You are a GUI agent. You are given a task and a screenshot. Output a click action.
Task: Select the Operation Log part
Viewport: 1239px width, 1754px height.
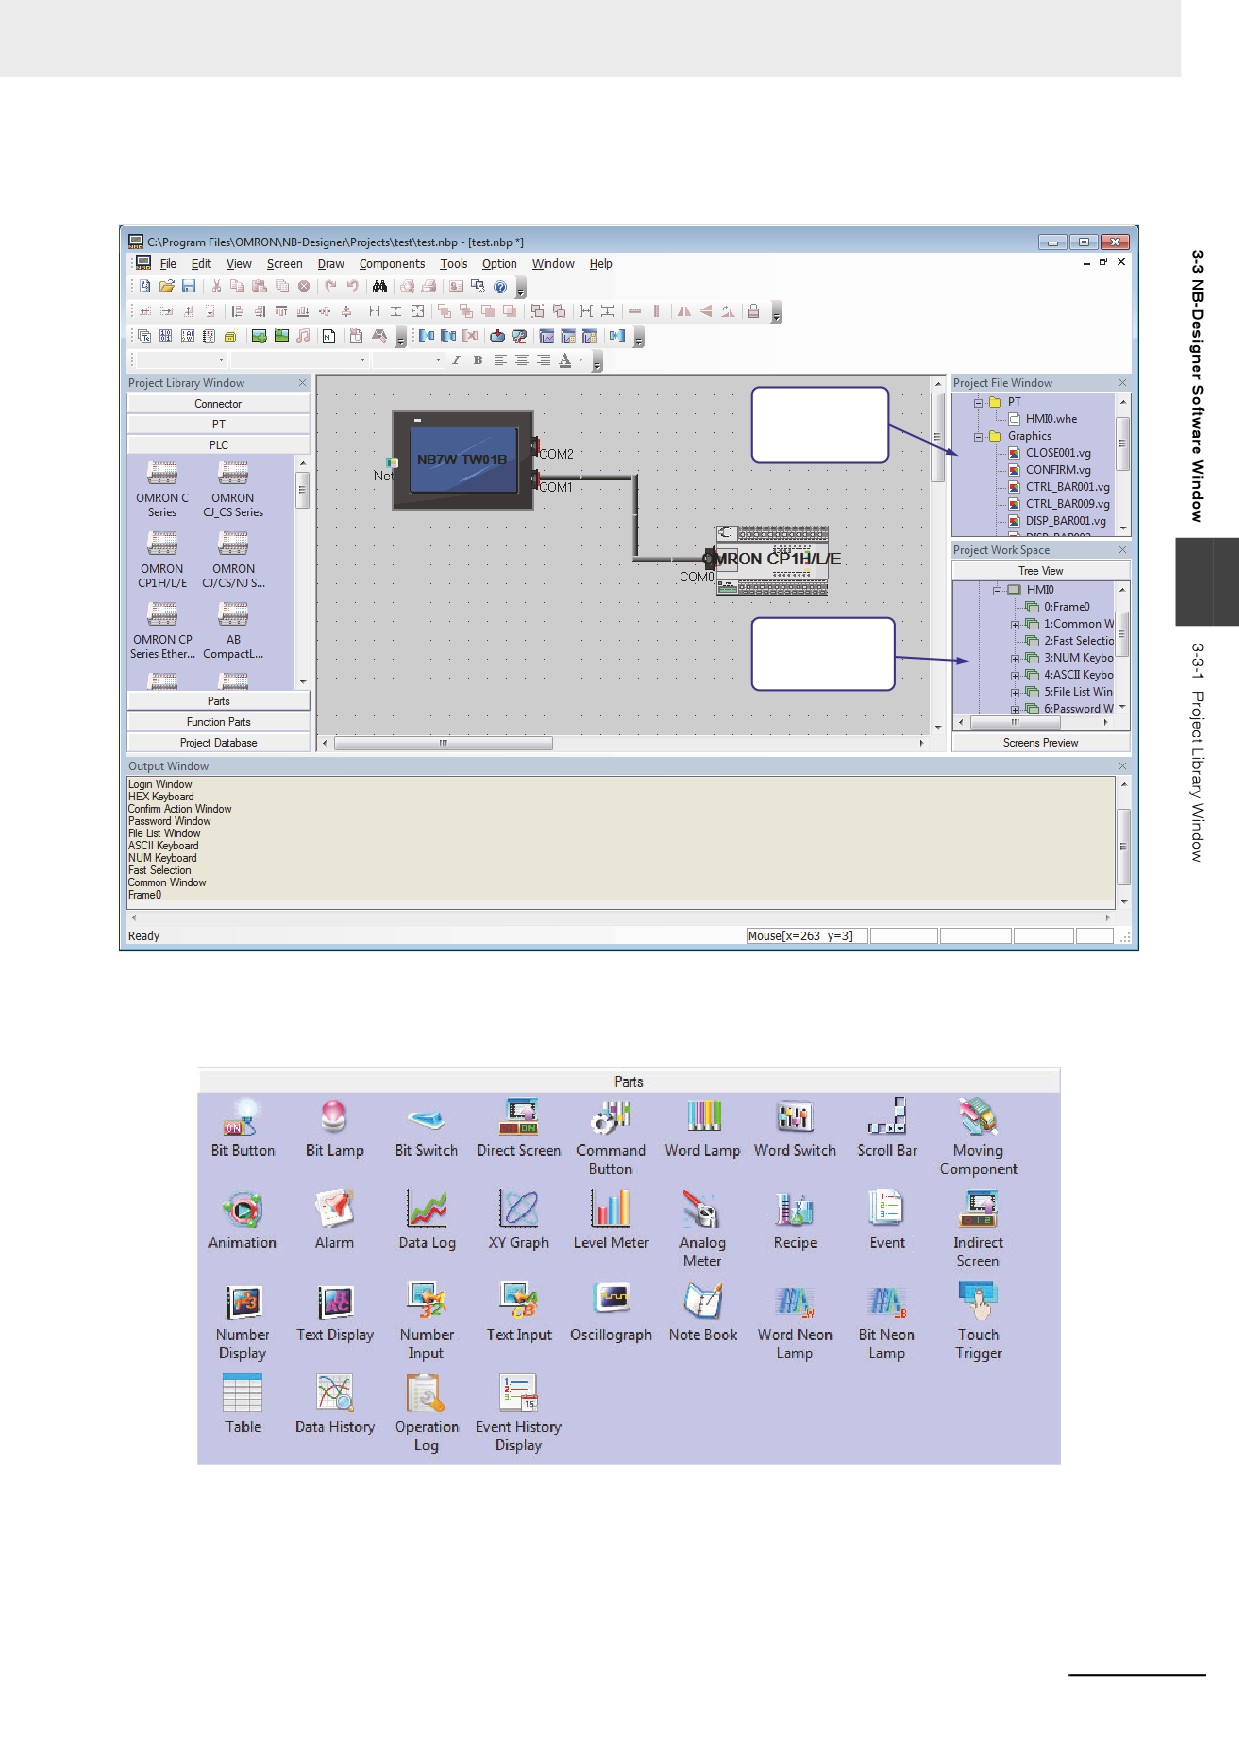click(427, 1414)
